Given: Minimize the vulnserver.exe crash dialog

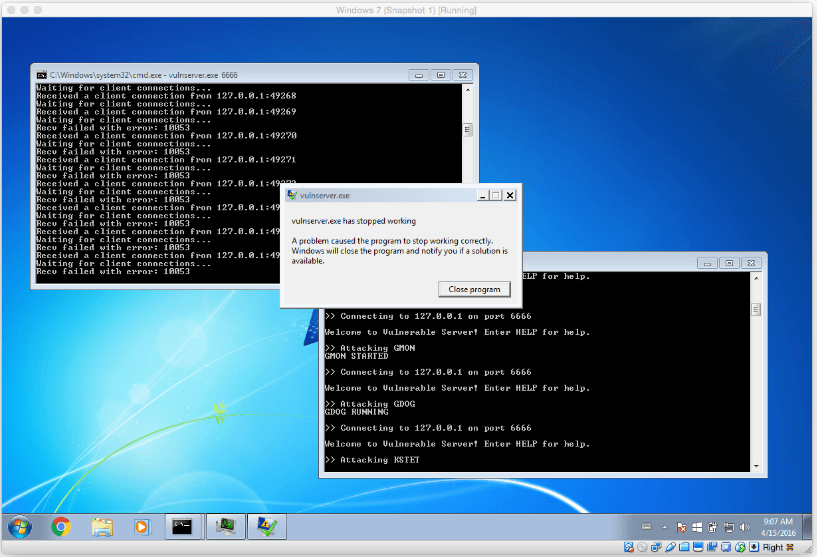Looking at the screenshot, I should (x=482, y=195).
